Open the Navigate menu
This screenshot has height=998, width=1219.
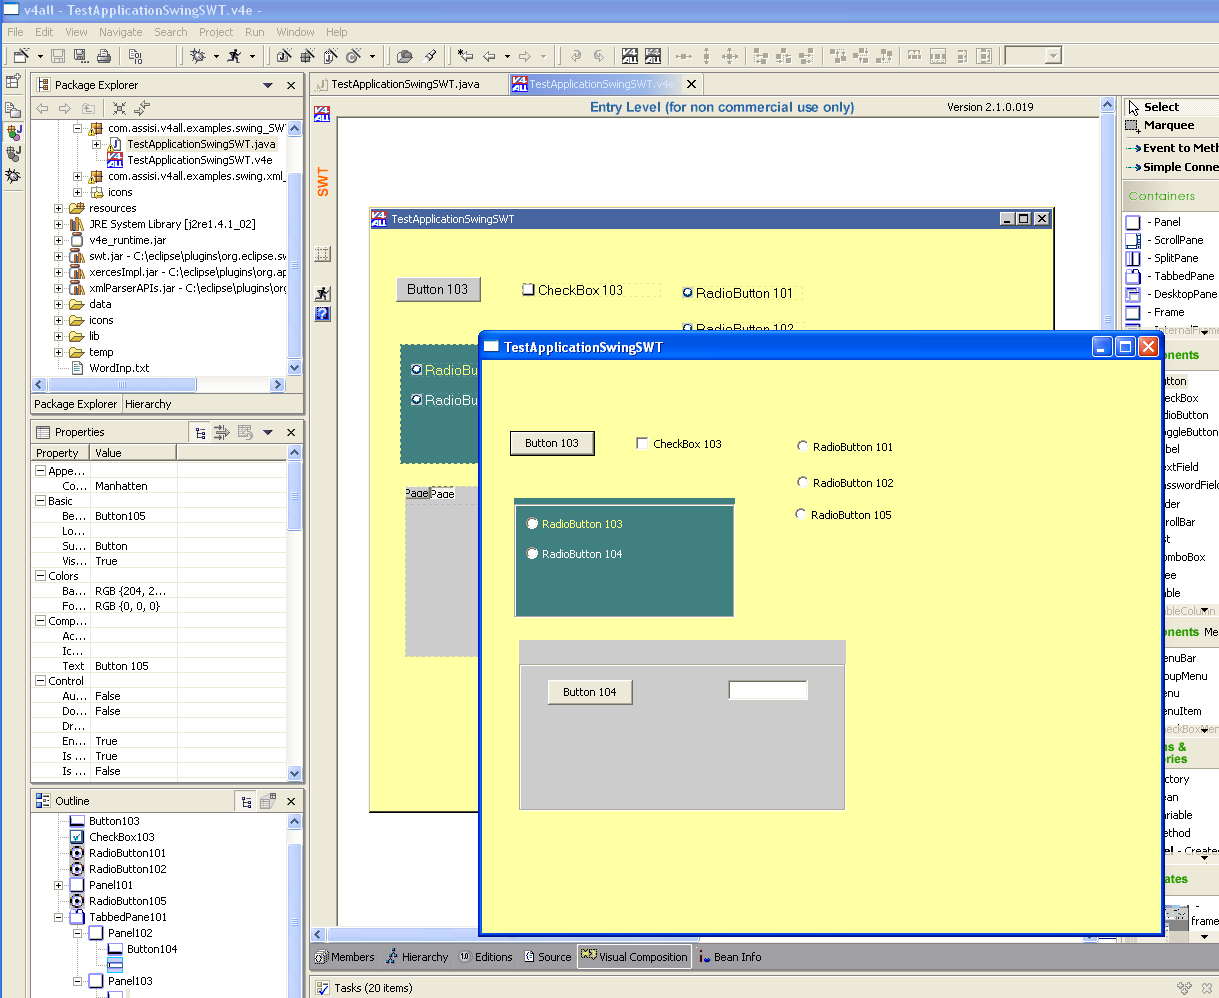click(120, 31)
